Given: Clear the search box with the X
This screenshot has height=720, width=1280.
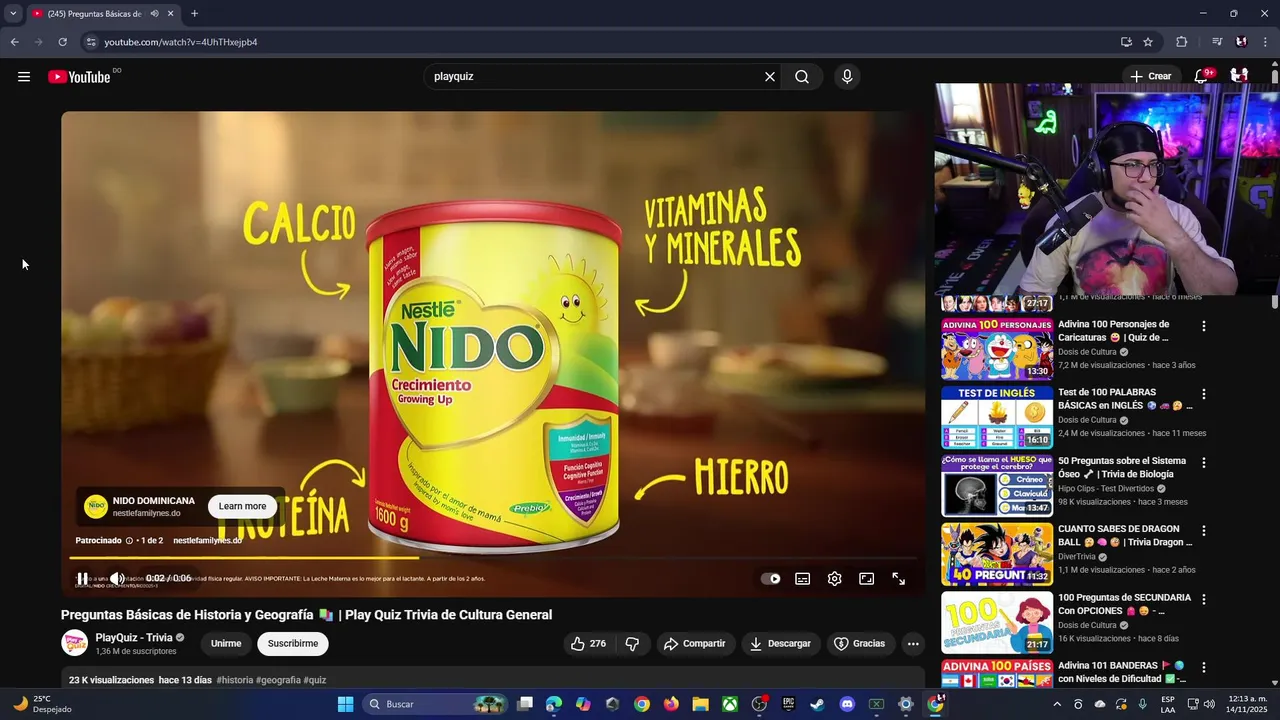Looking at the screenshot, I should click(770, 77).
